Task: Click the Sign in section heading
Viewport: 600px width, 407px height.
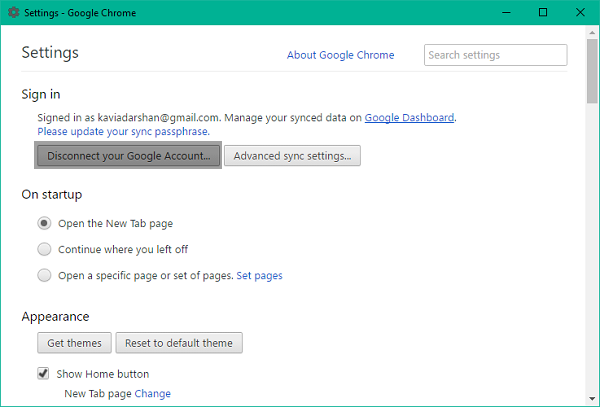Action: pos(41,94)
